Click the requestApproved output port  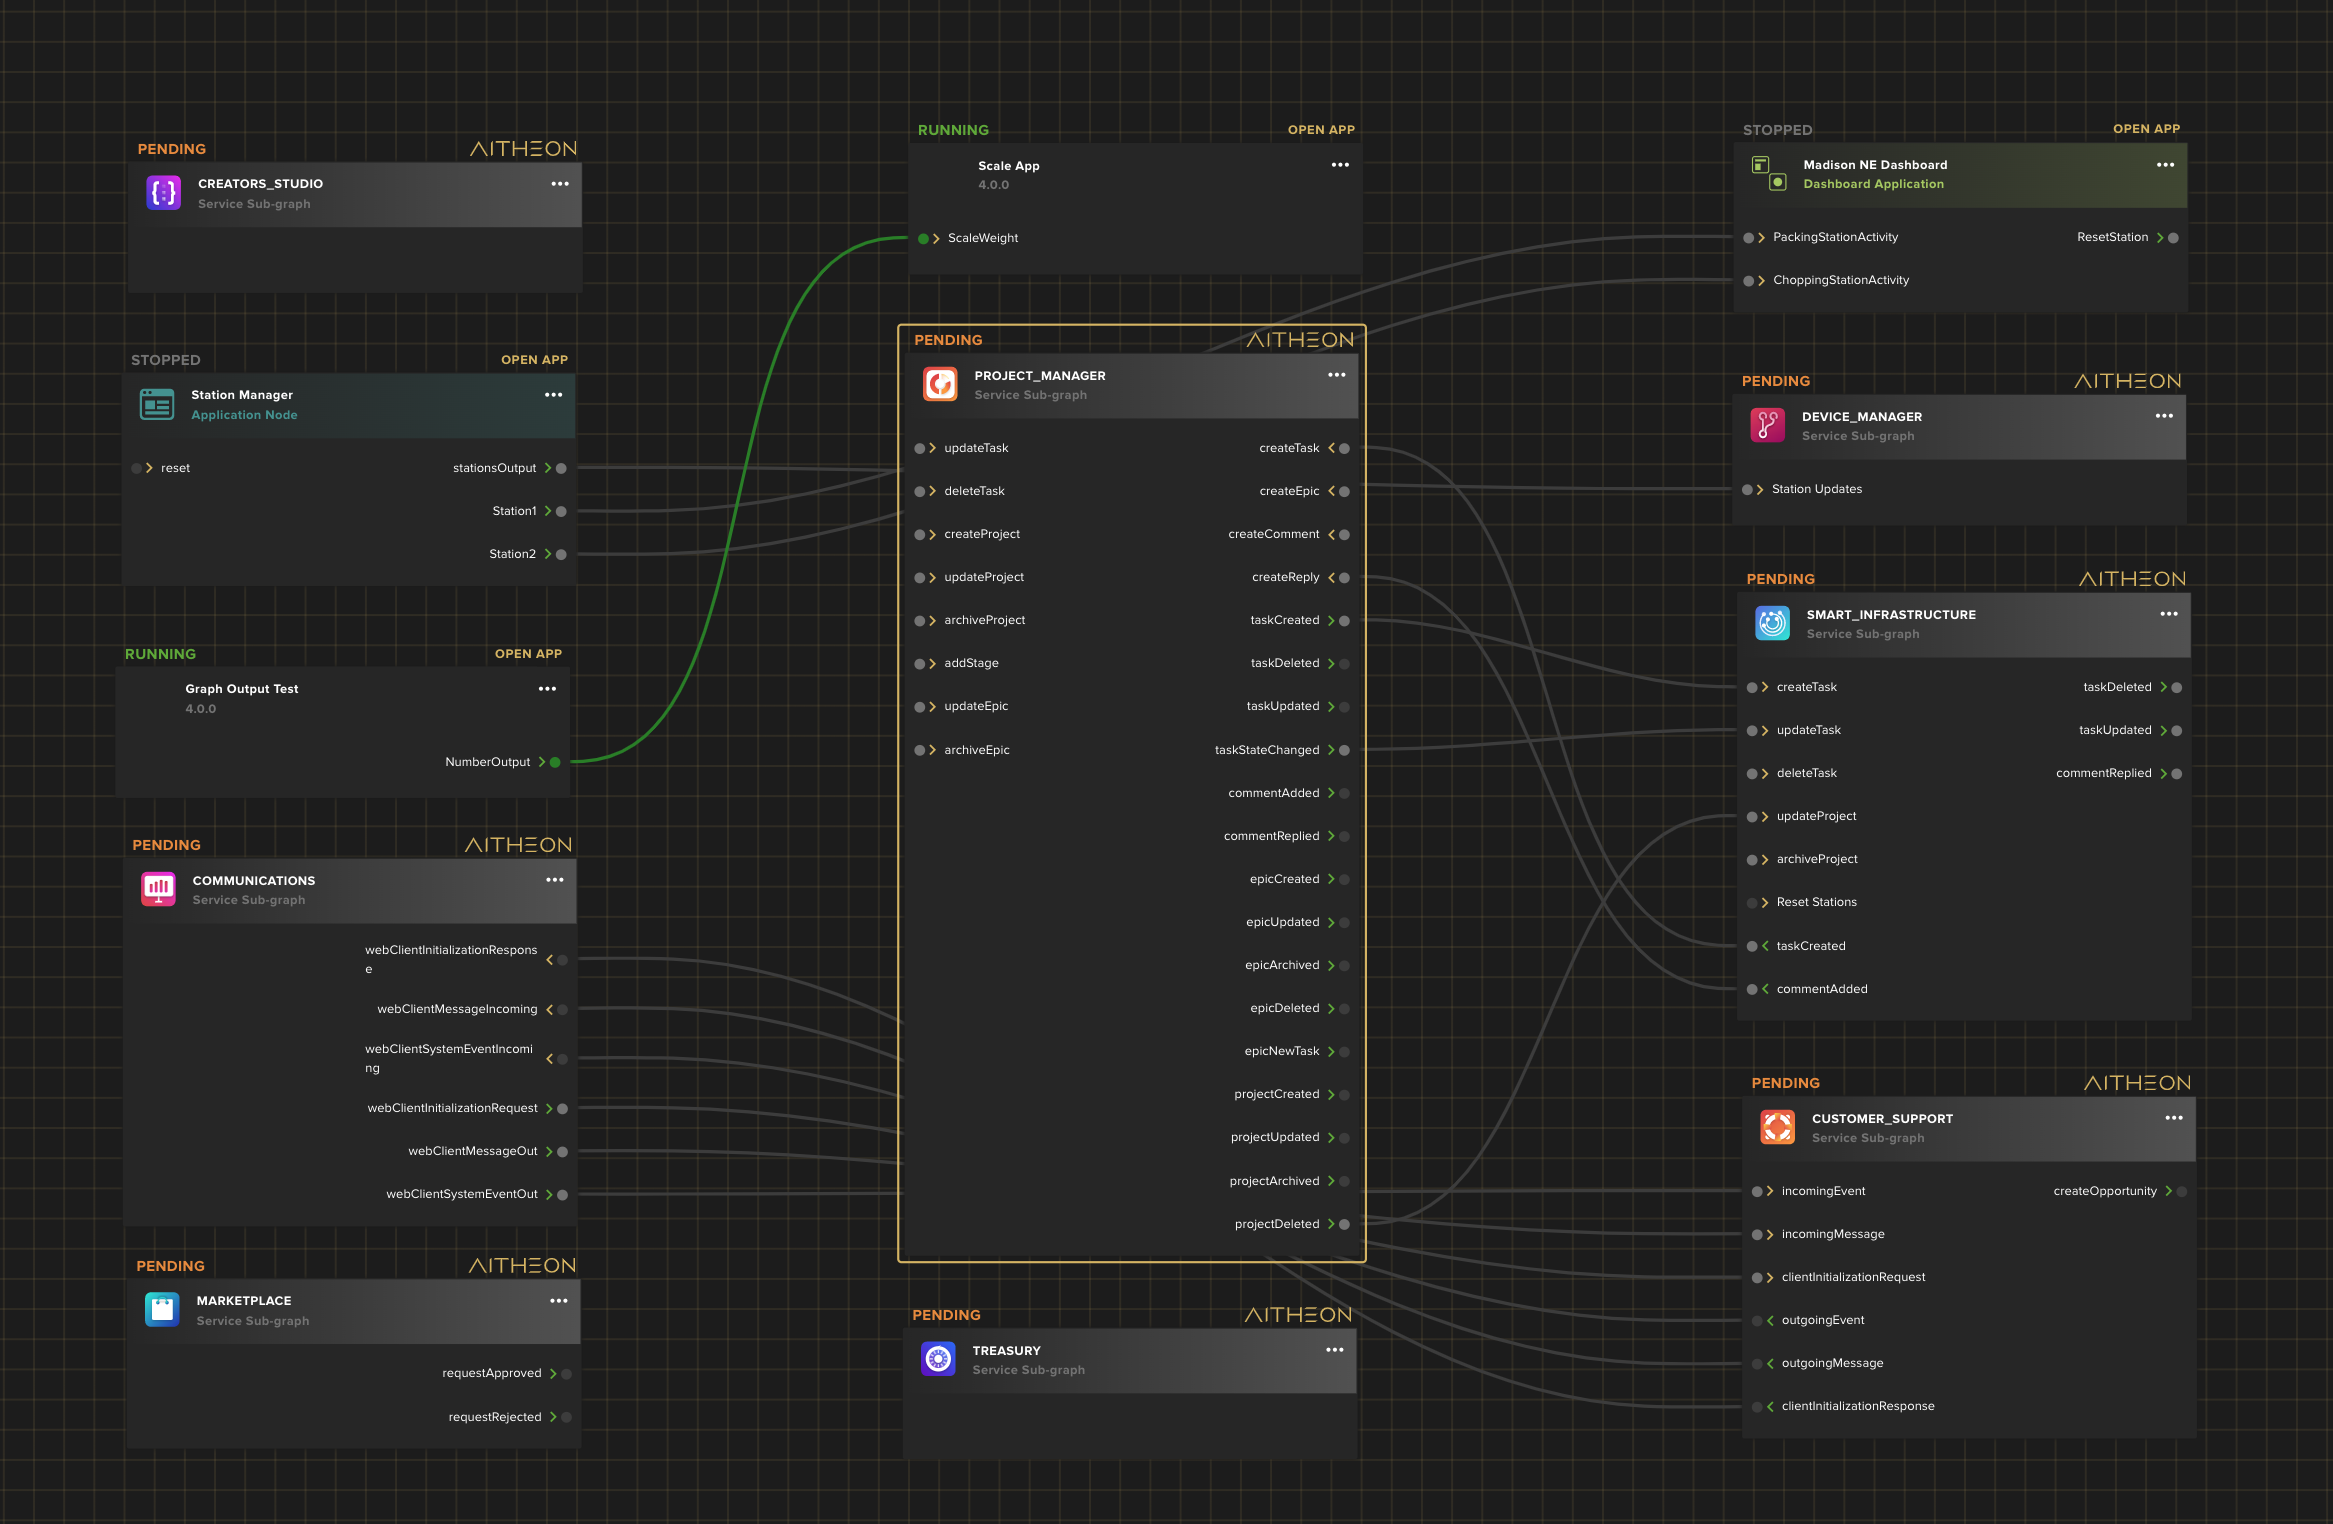tap(566, 1373)
